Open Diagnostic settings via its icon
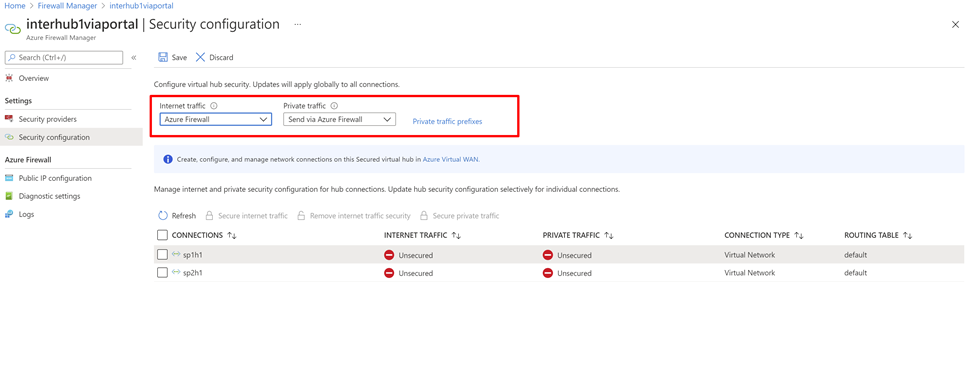 click(9, 196)
